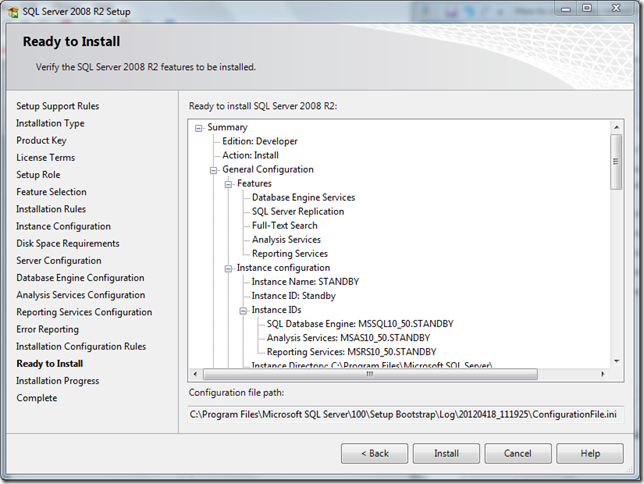Select the Analysis Services Configuration step
Screen dimensions: 644x484
[x=80, y=295]
